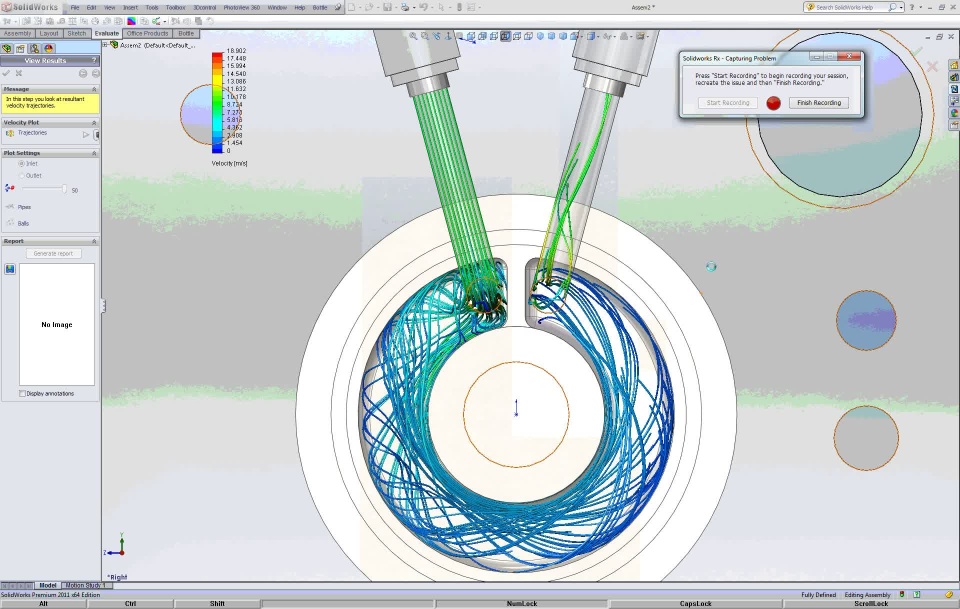960x609 pixels.
Task: Switch to the Motion Study 1 tab
Action: click(x=86, y=586)
